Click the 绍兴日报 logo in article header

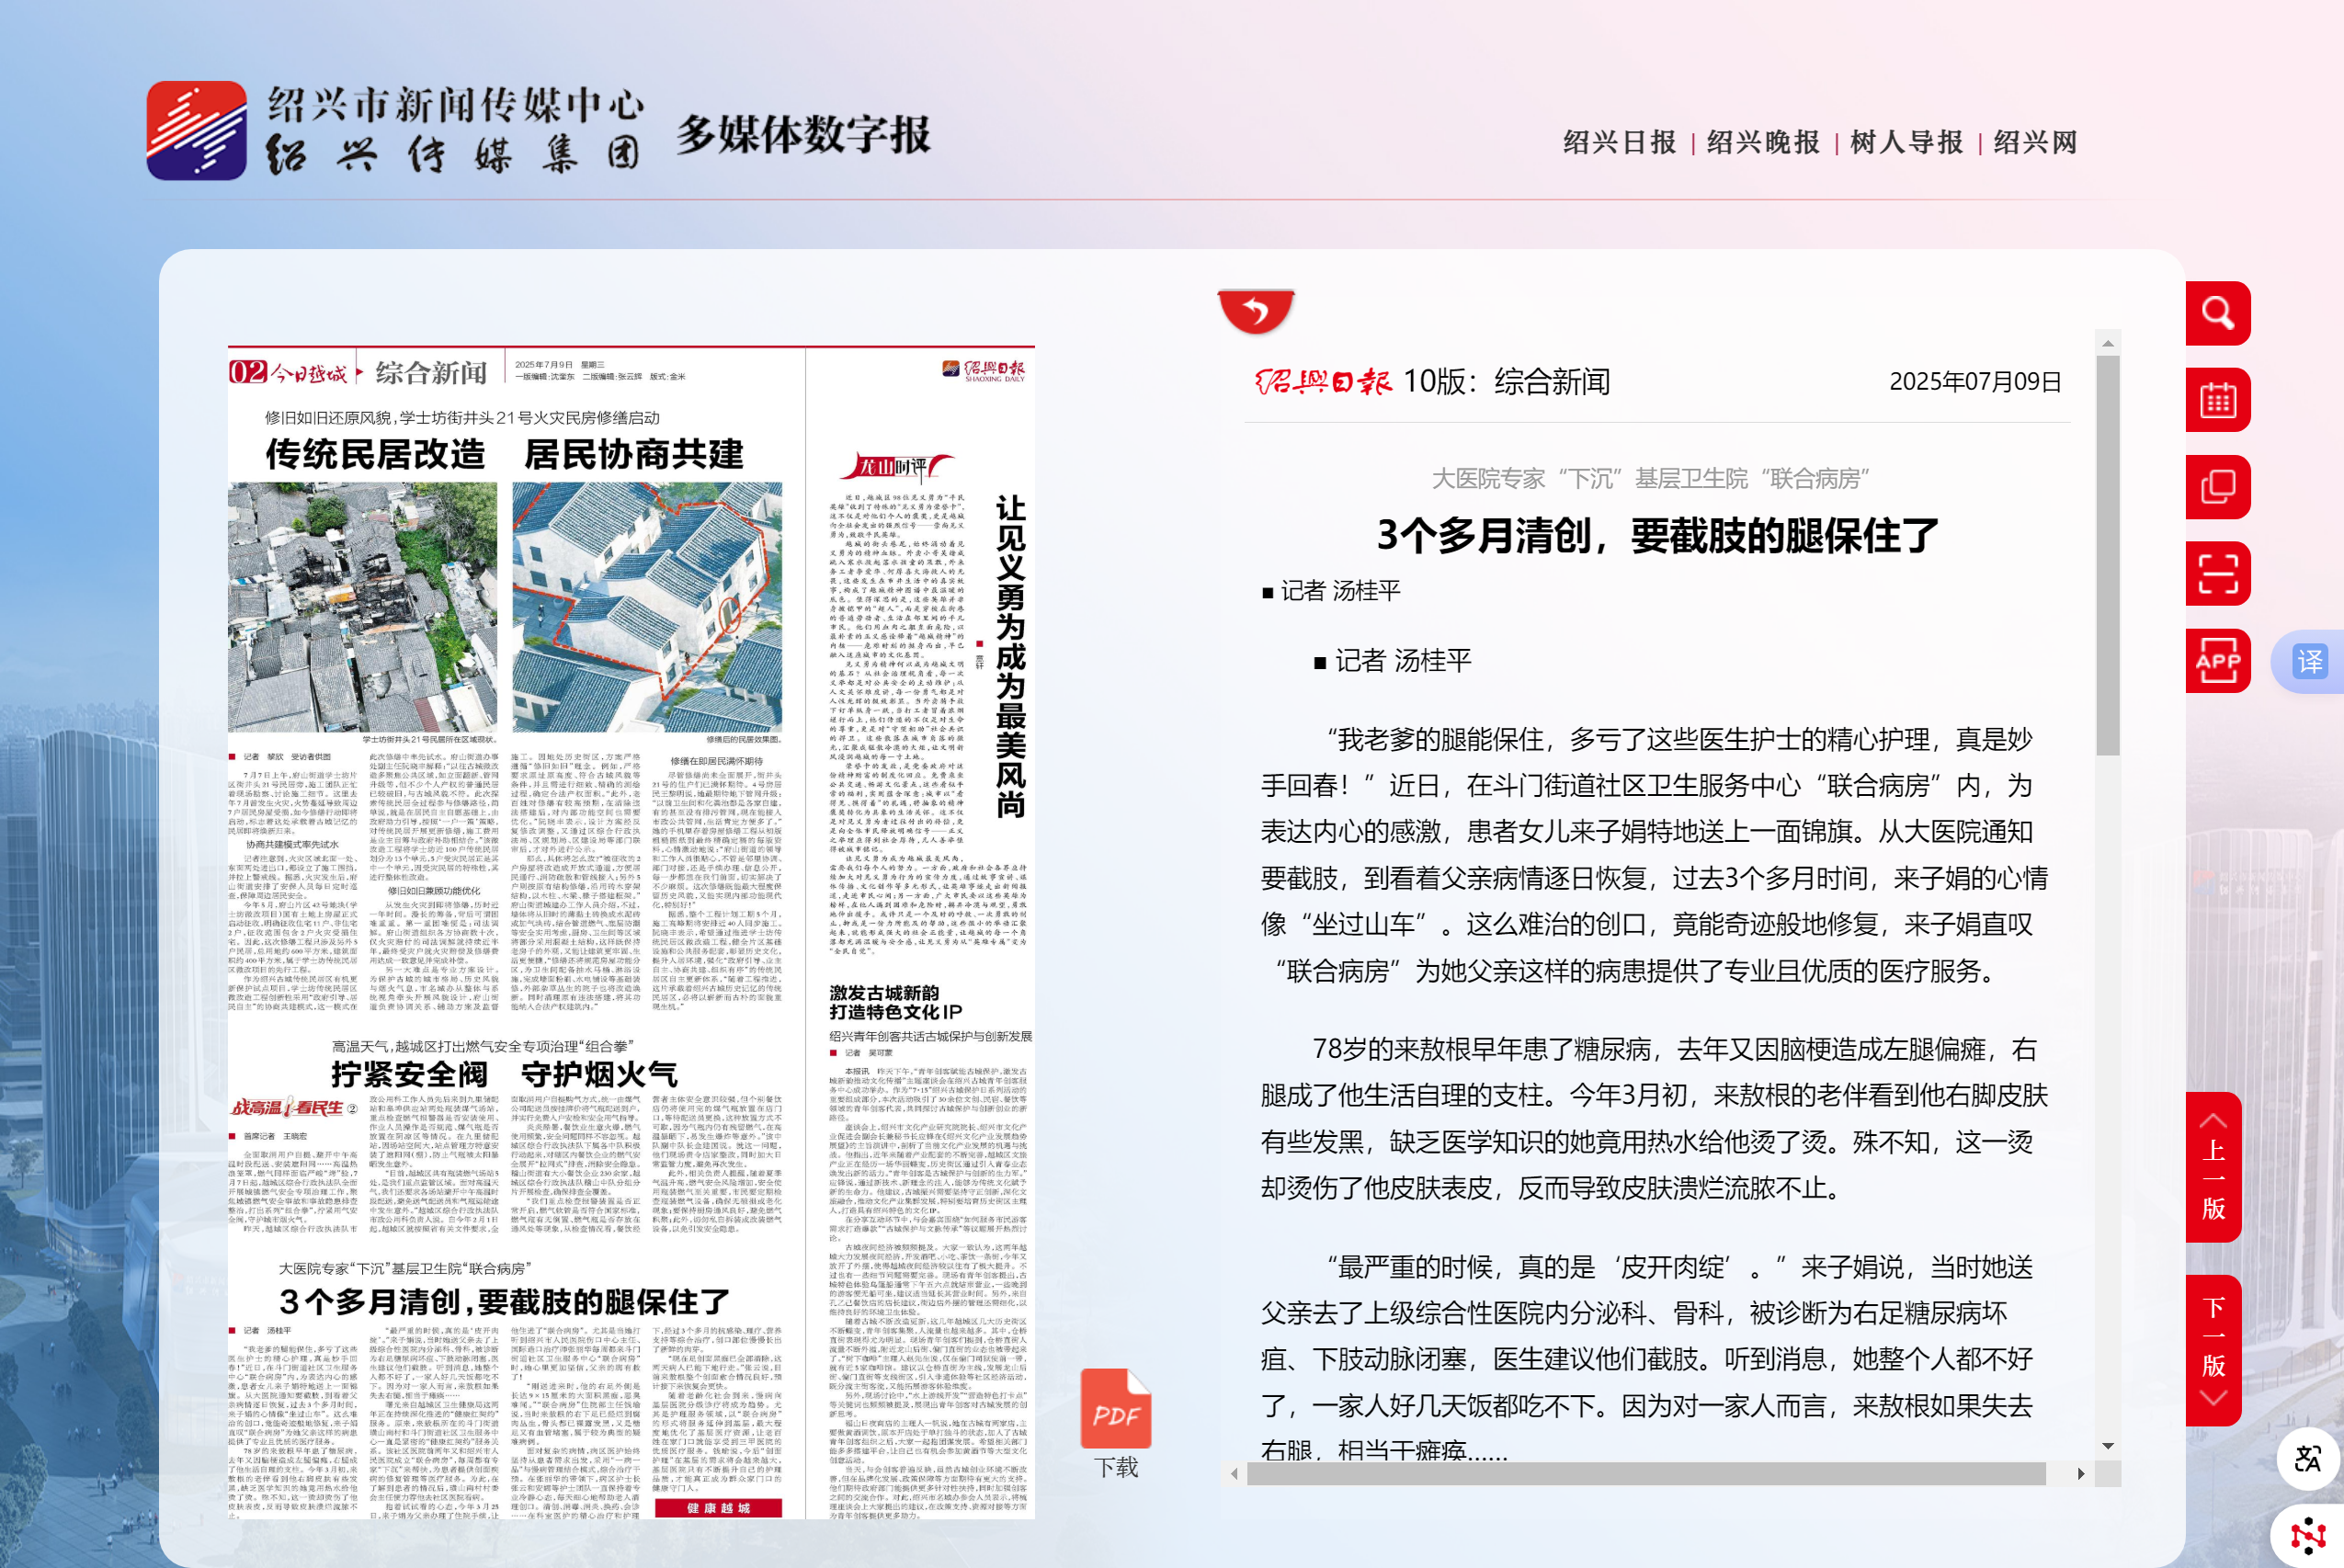pos(1323,381)
